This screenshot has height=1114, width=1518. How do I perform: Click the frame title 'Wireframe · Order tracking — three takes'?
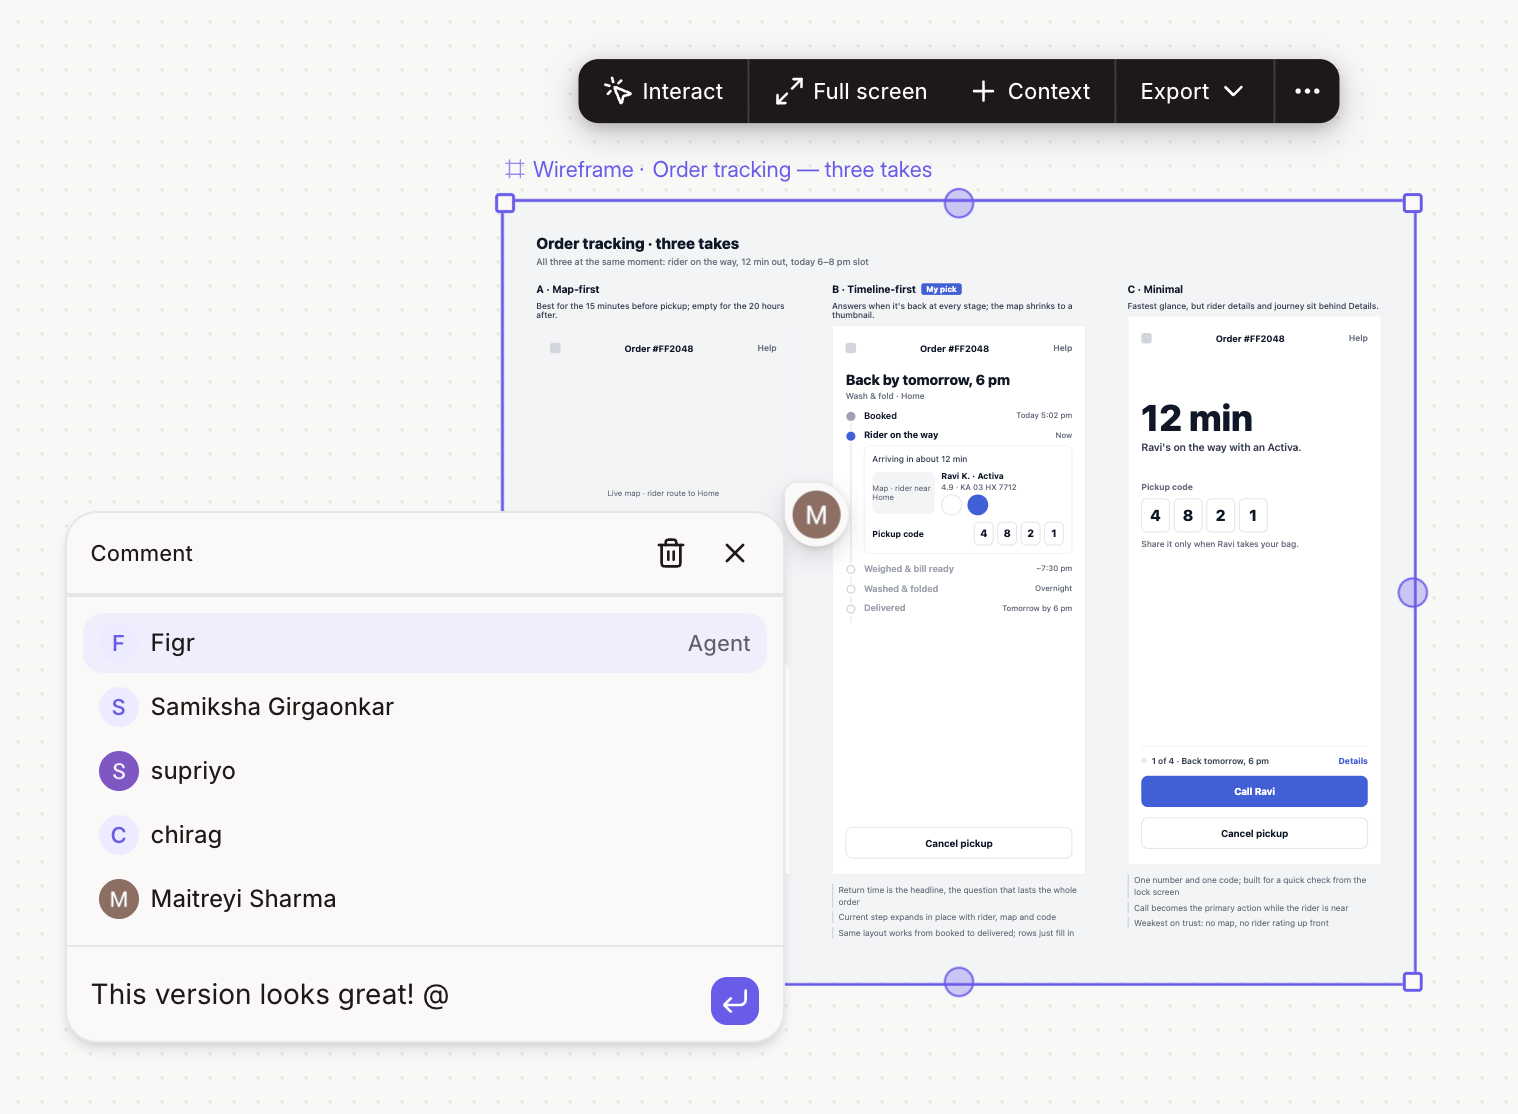[732, 170]
